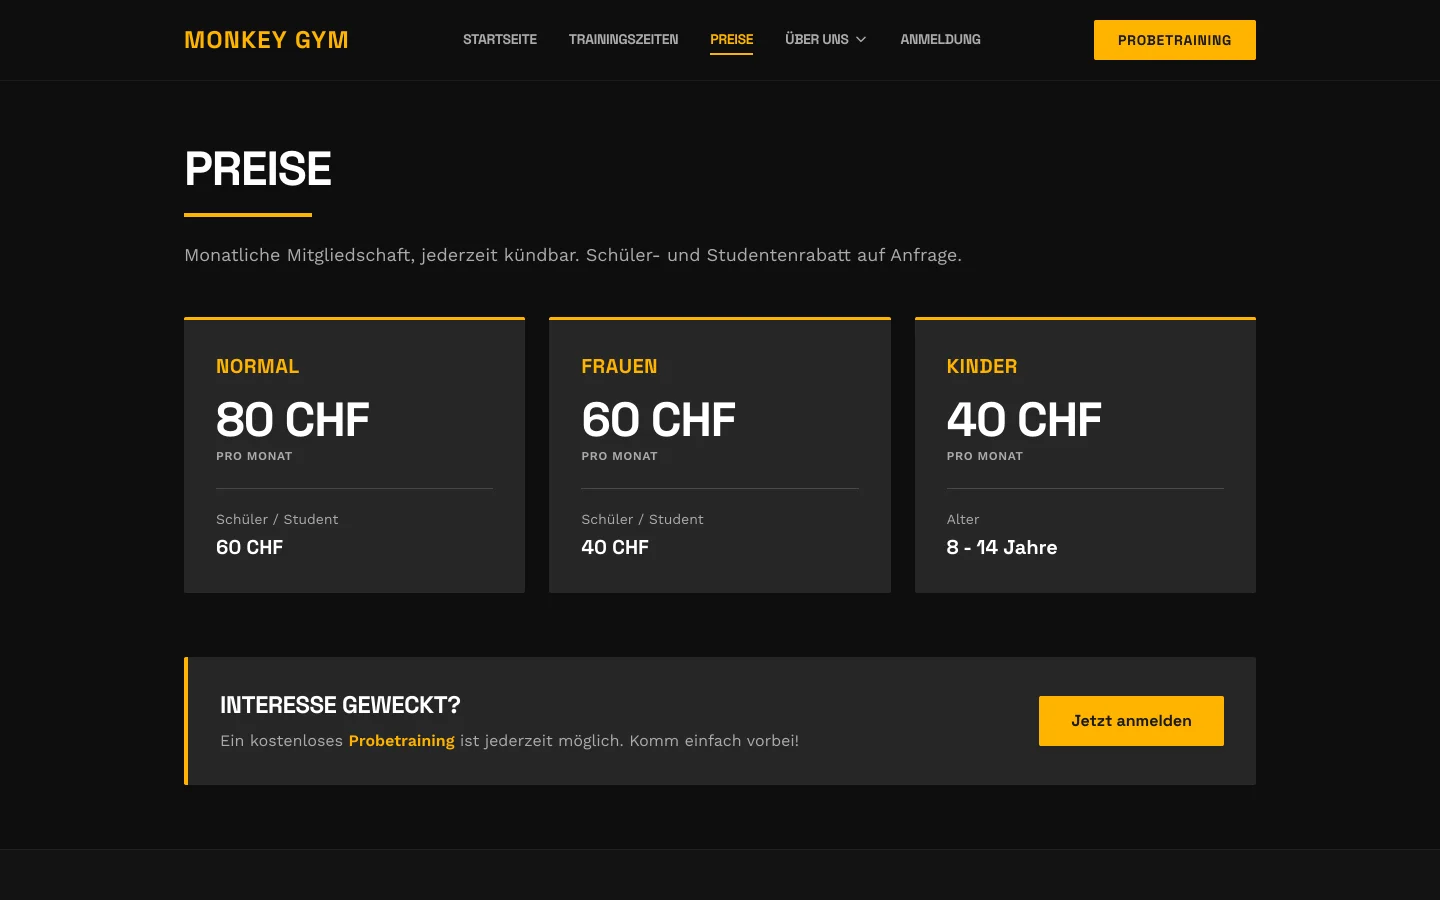Image resolution: width=1440 pixels, height=900 pixels.
Task: Open the Trainingszeiten nav link
Action: (x=623, y=40)
